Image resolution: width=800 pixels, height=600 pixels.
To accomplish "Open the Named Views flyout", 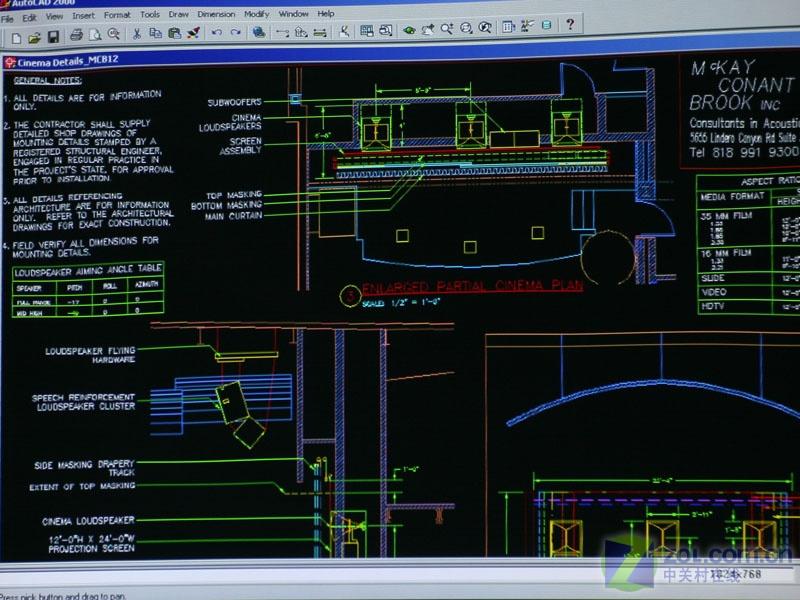I will pos(385,31).
